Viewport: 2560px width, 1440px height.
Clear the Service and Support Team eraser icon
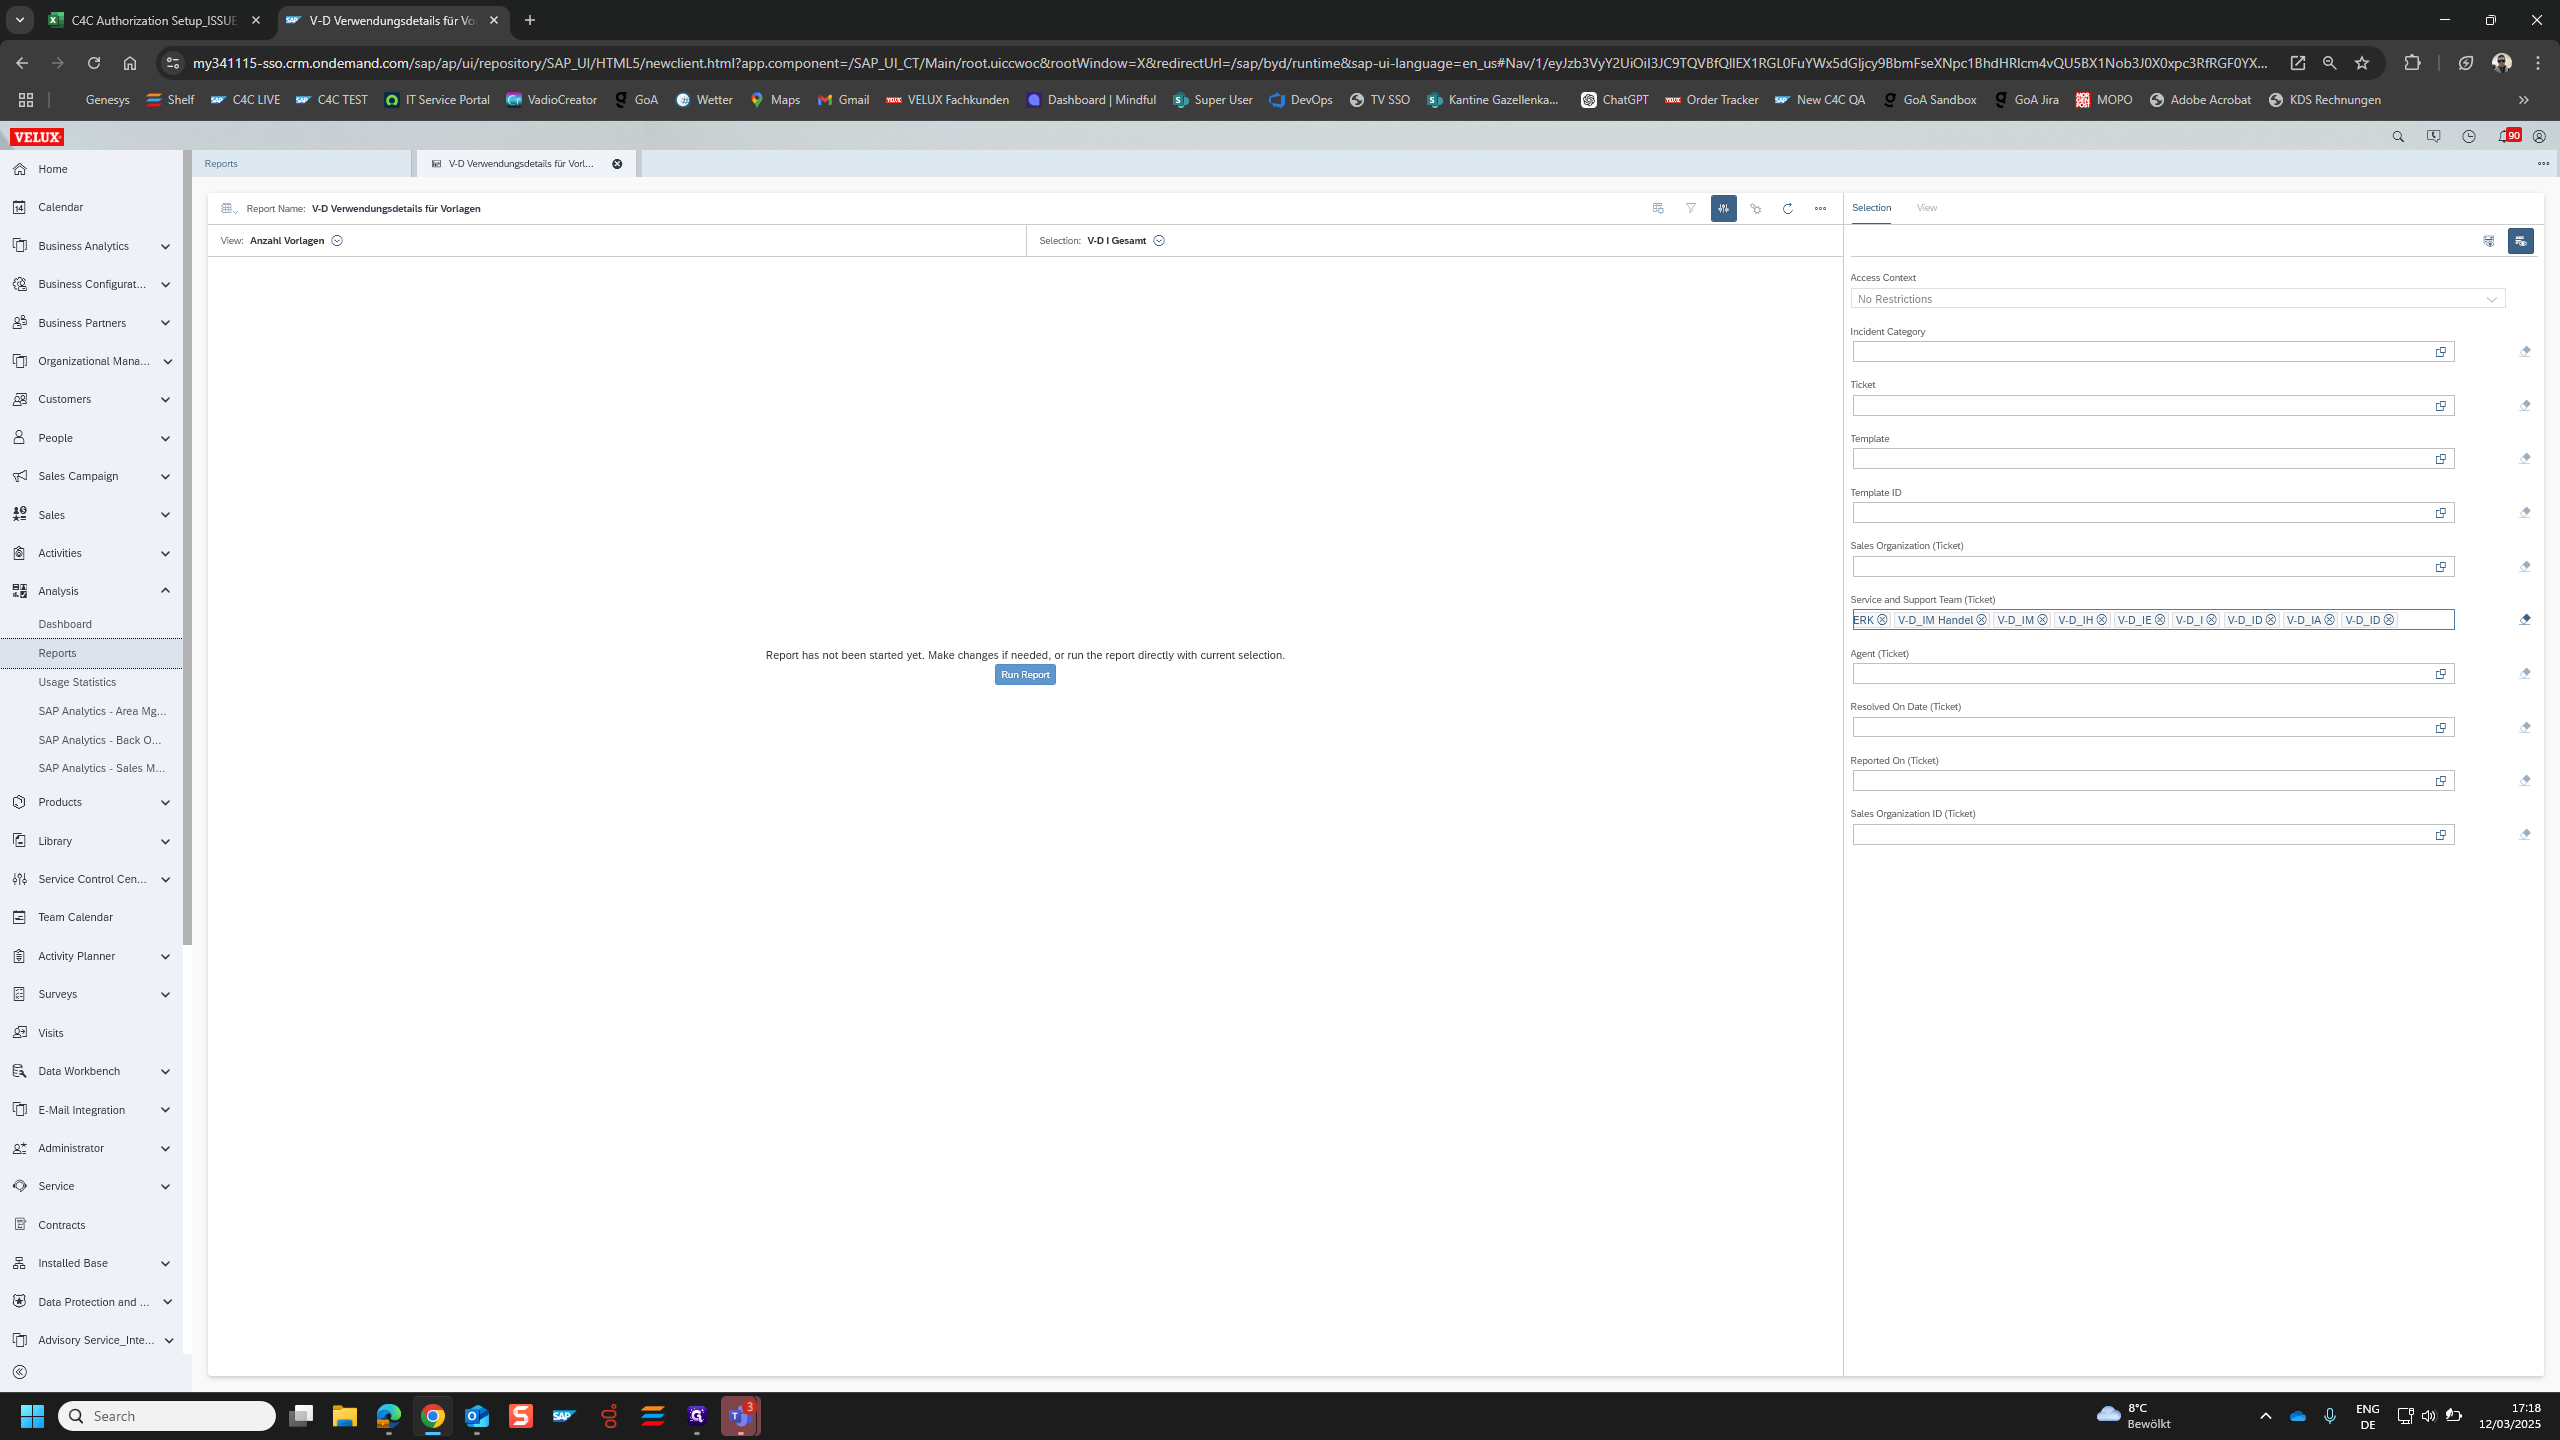coord(2524,619)
